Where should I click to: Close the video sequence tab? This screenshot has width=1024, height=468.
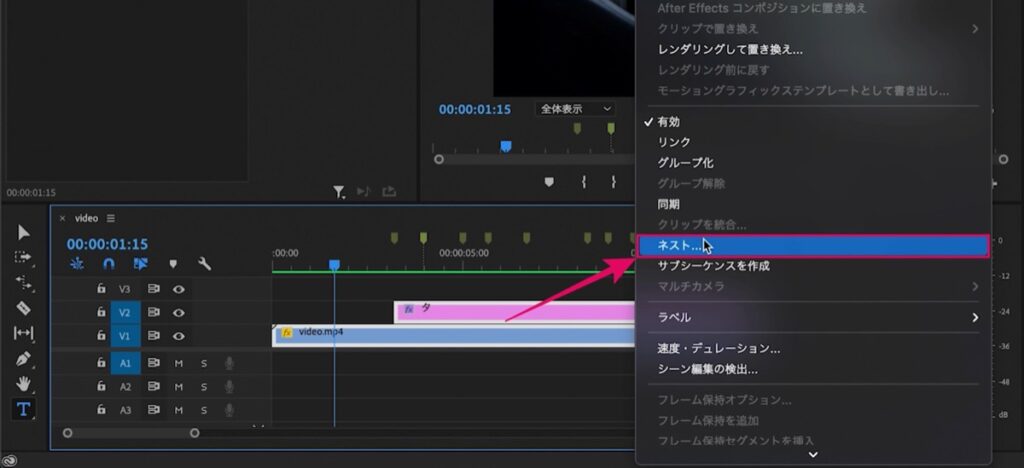pos(63,219)
